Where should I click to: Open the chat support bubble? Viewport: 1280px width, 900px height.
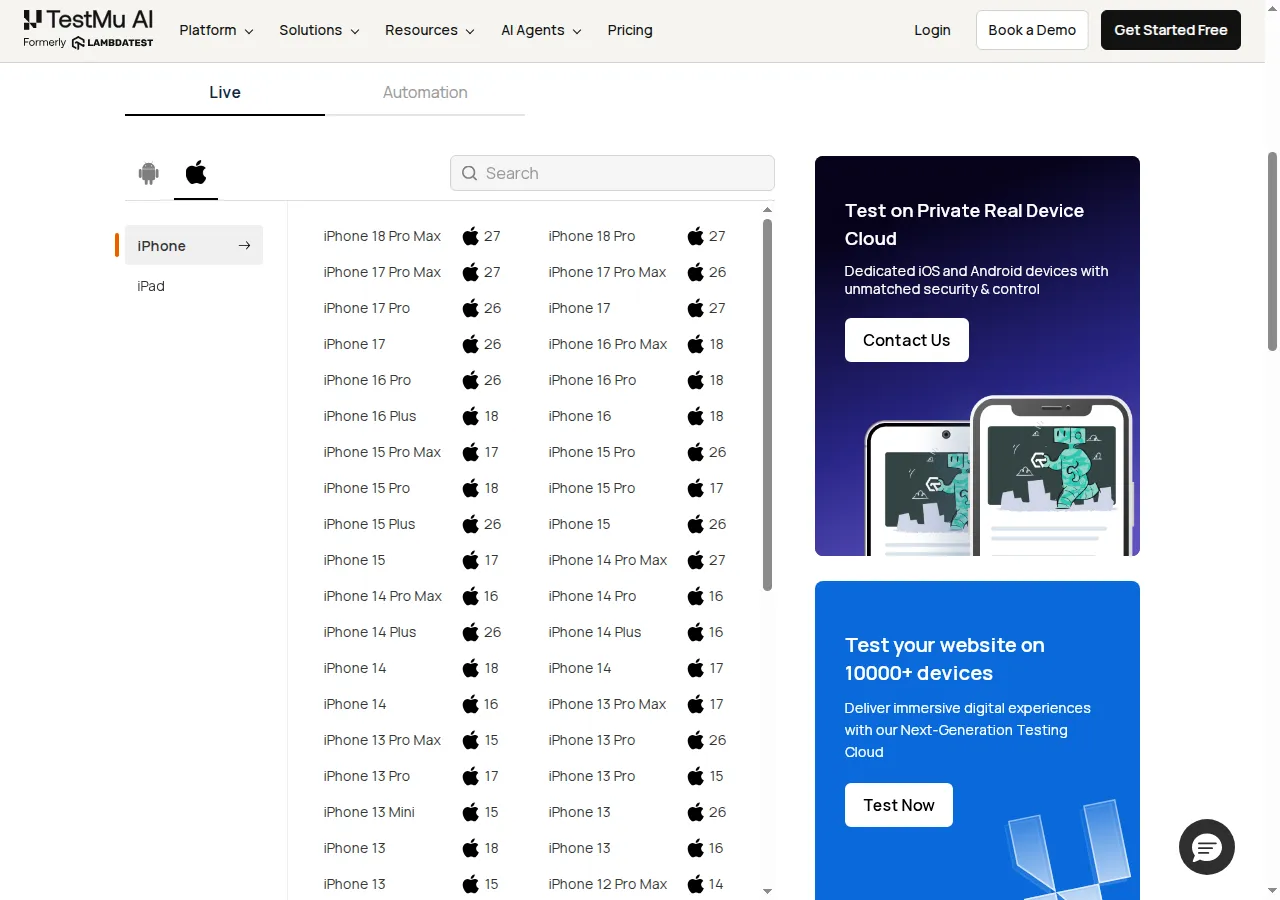1207,847
